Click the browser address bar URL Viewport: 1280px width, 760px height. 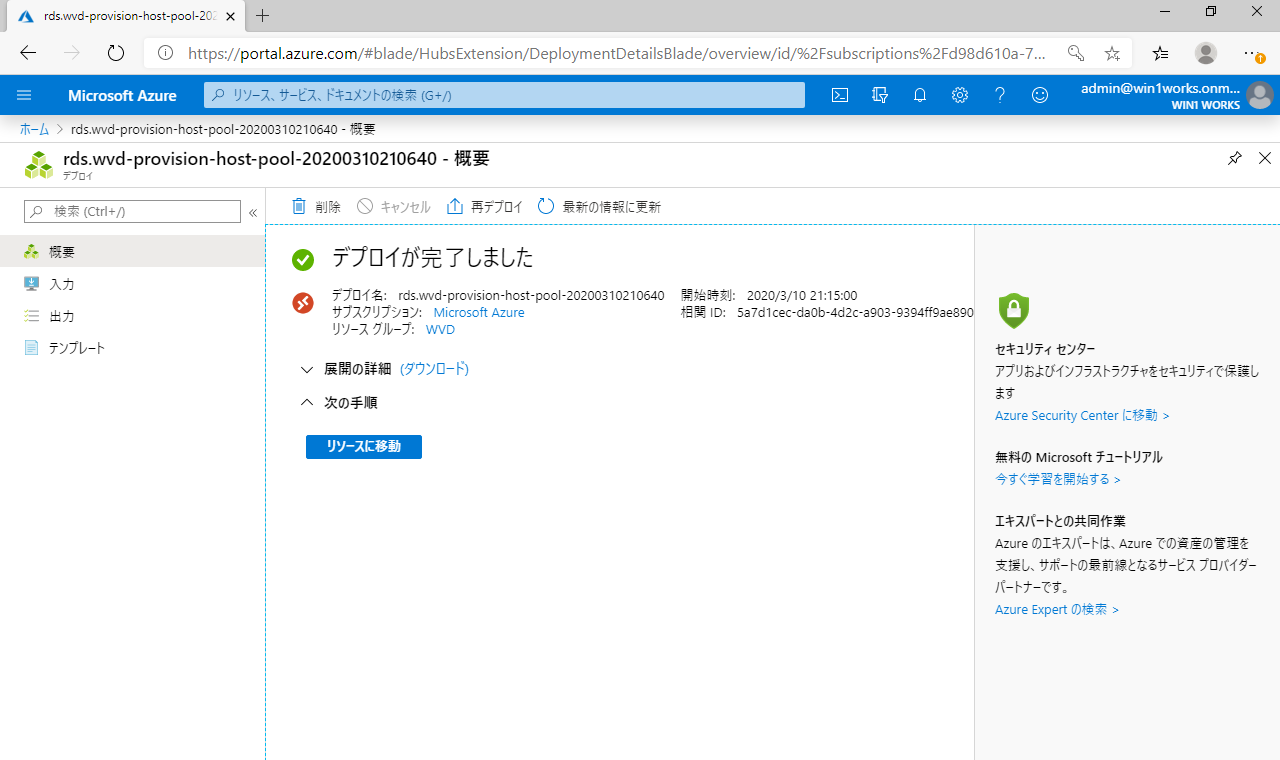(x=617, y=53)
